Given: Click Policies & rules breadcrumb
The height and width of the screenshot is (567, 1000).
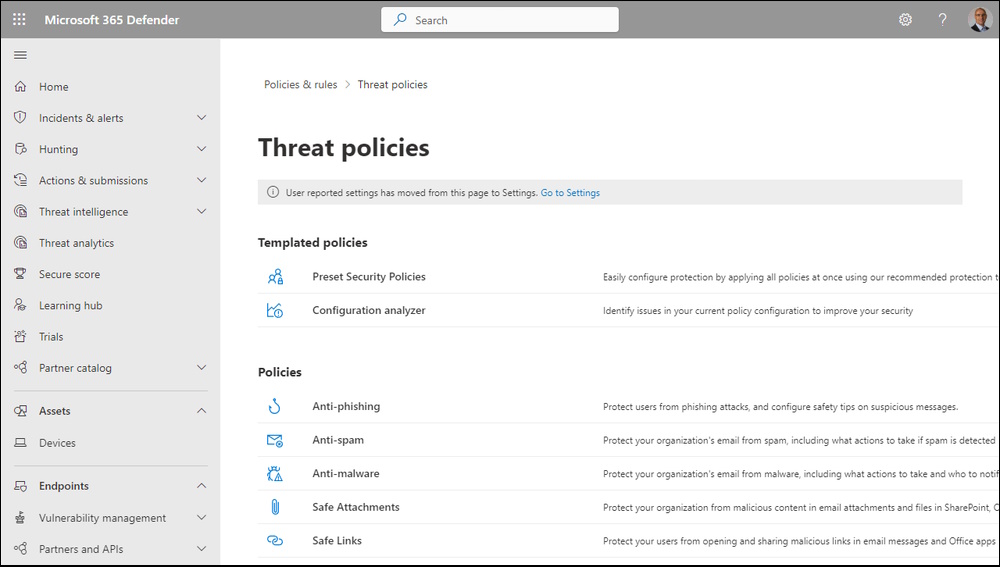Looking at the screenshot, I should (300, 84).
